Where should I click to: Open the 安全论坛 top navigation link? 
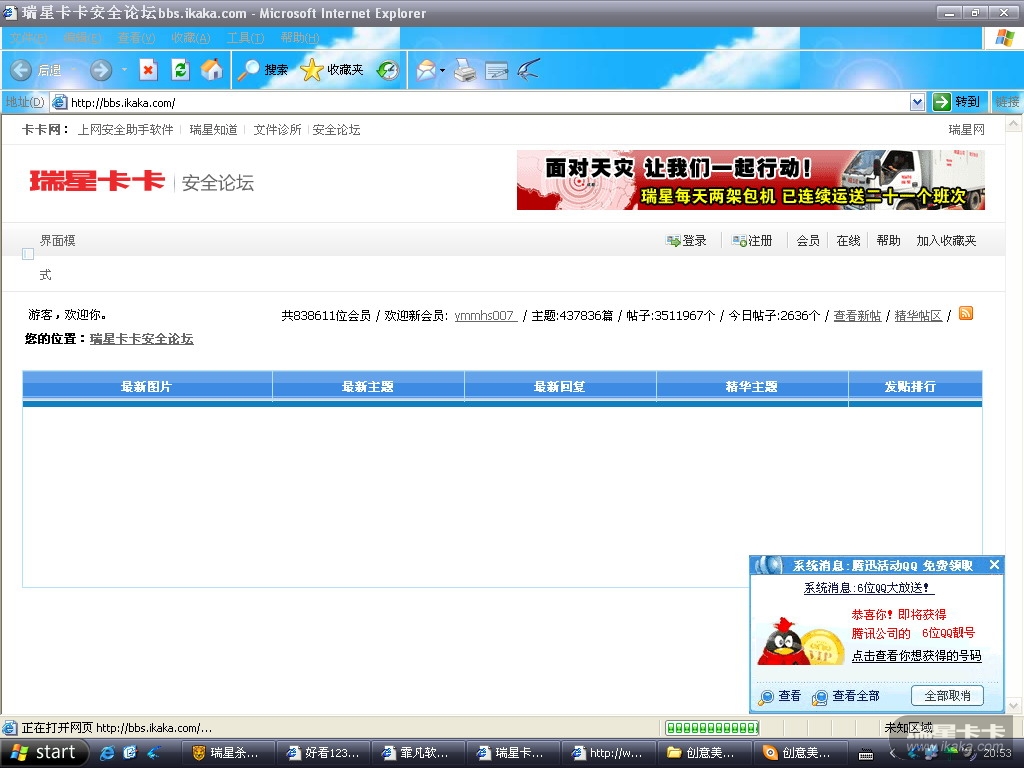336,130
